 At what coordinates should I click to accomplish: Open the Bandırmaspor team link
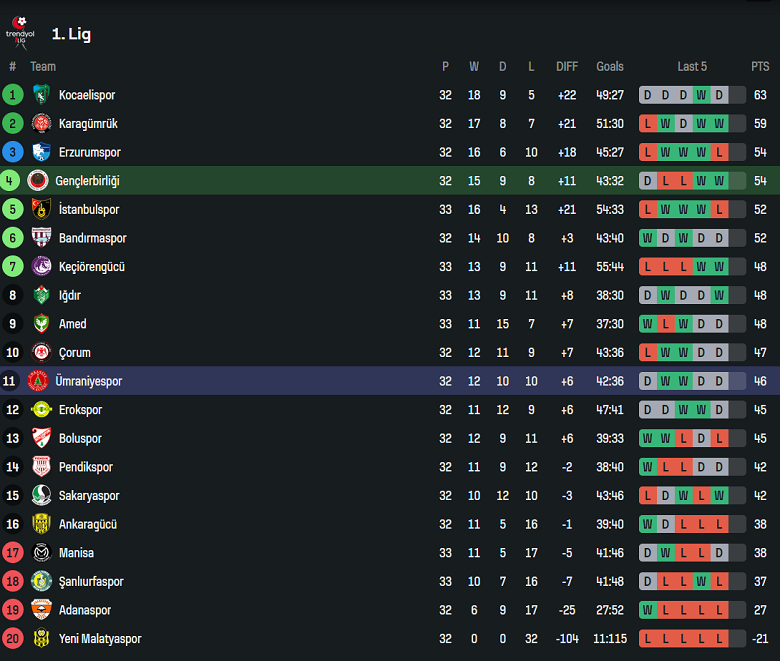coord(92,238)
